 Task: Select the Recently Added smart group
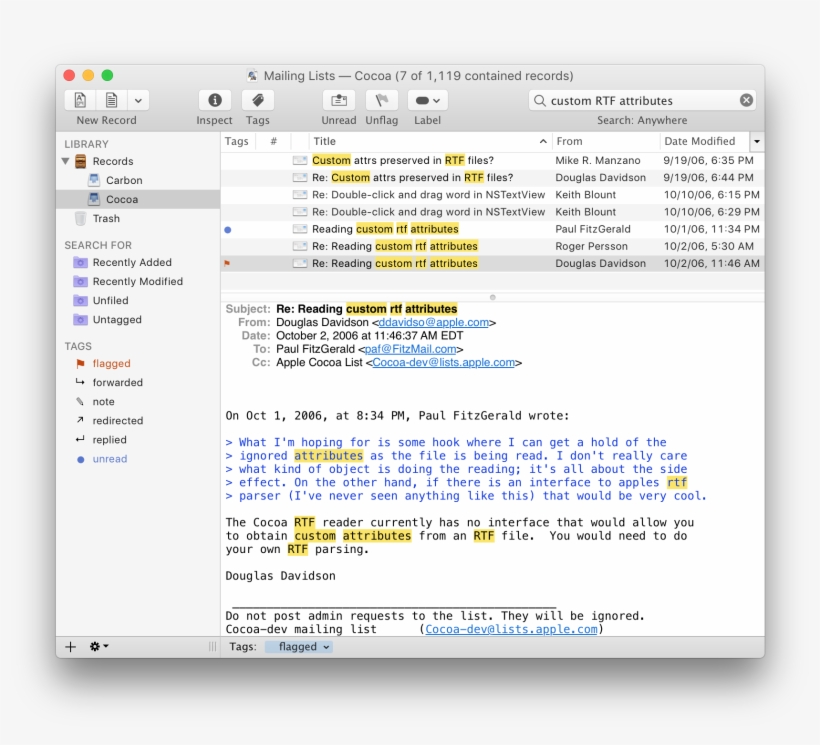pyautogui.click(x=131, y=262)
